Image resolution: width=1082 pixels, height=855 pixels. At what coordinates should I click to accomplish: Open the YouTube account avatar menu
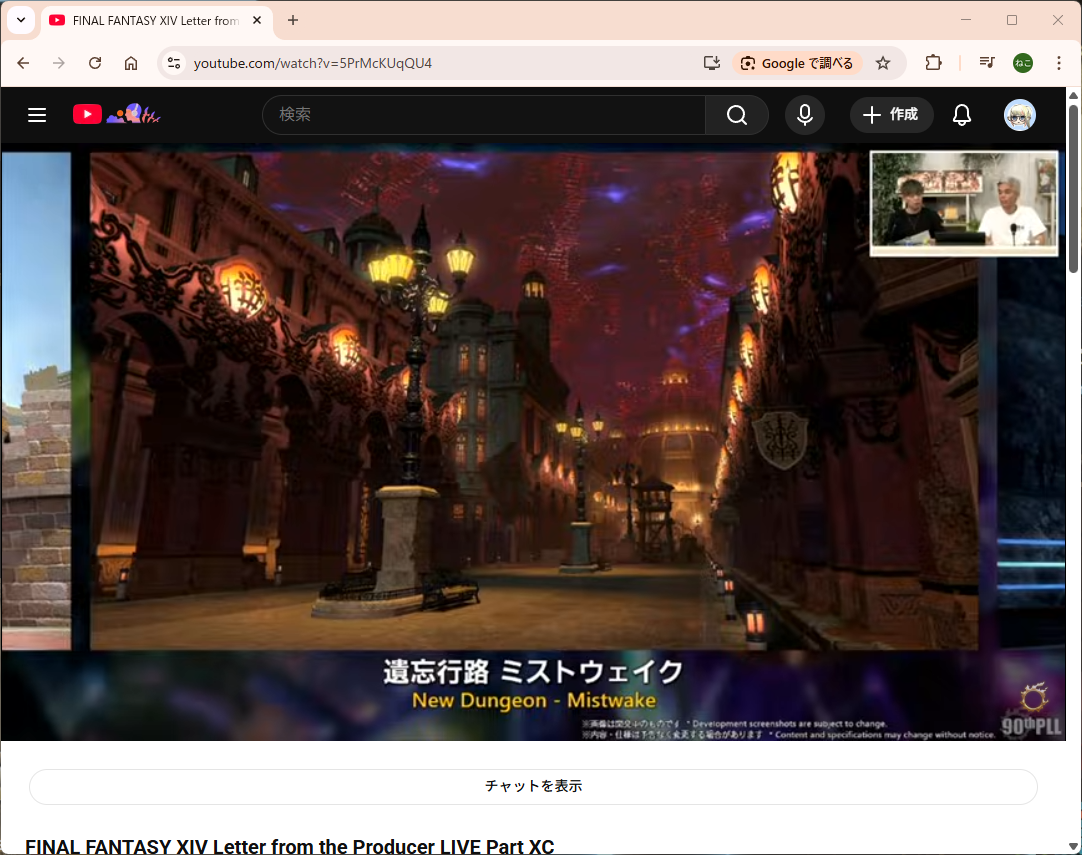tap(1019, 115)
